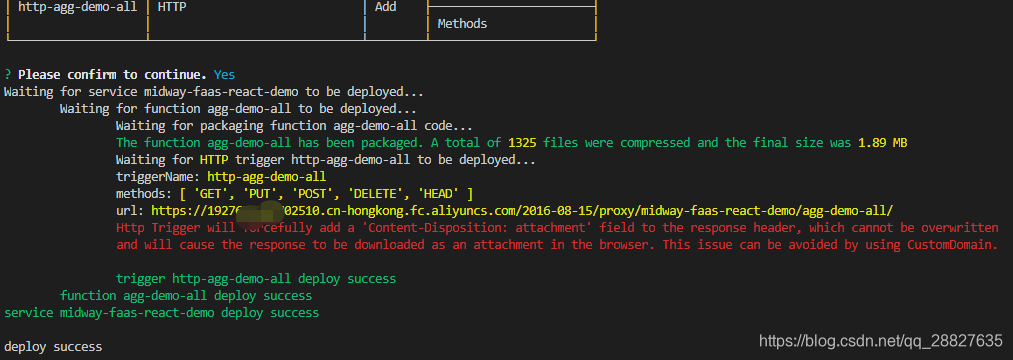Open the aliyuncs function URL link

pos(522,211)
